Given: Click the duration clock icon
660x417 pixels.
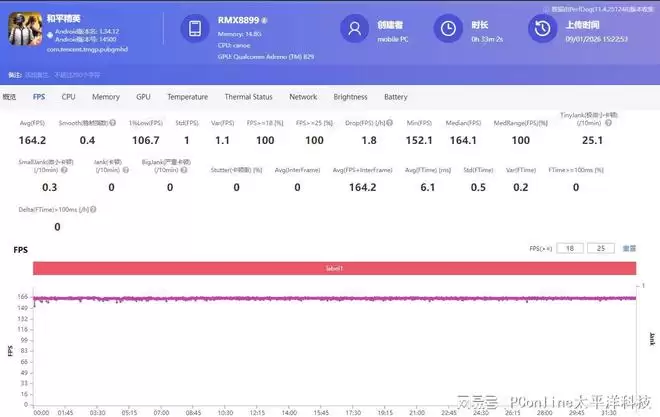Looking at the screenshot, I should pos(451,28).
